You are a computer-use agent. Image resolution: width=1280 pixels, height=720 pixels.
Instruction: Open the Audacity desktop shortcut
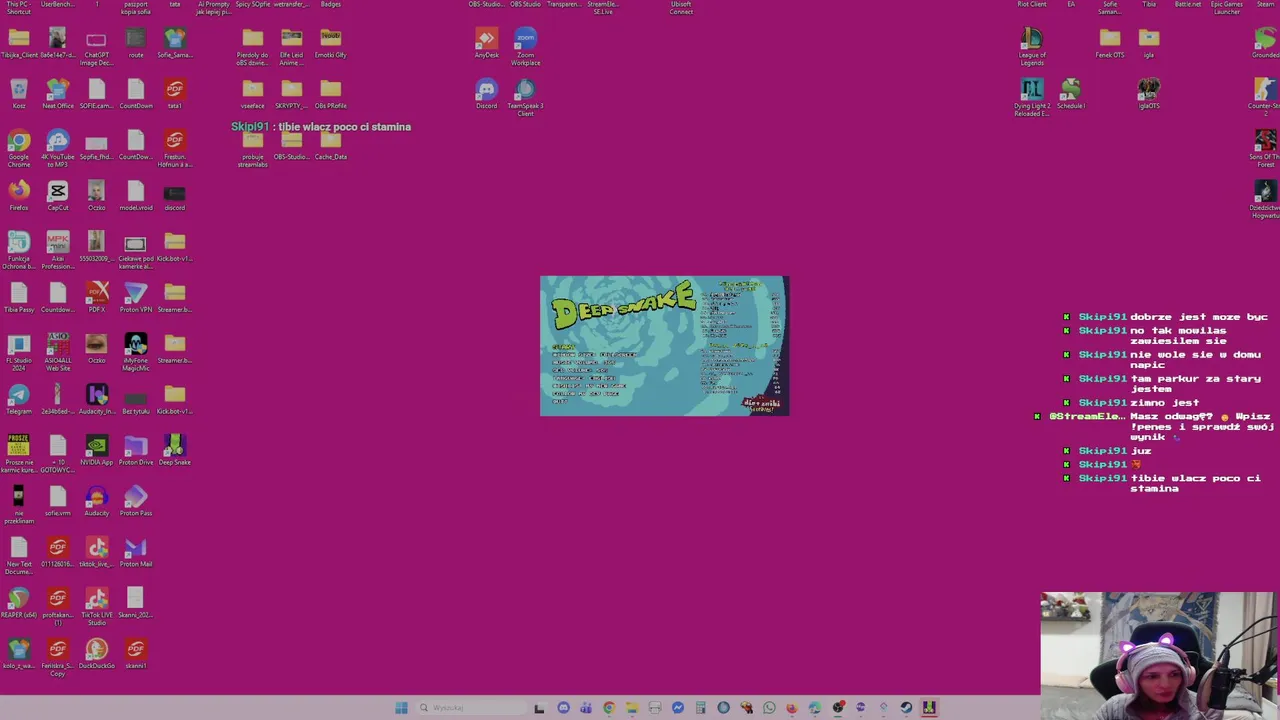click(97, 501)
